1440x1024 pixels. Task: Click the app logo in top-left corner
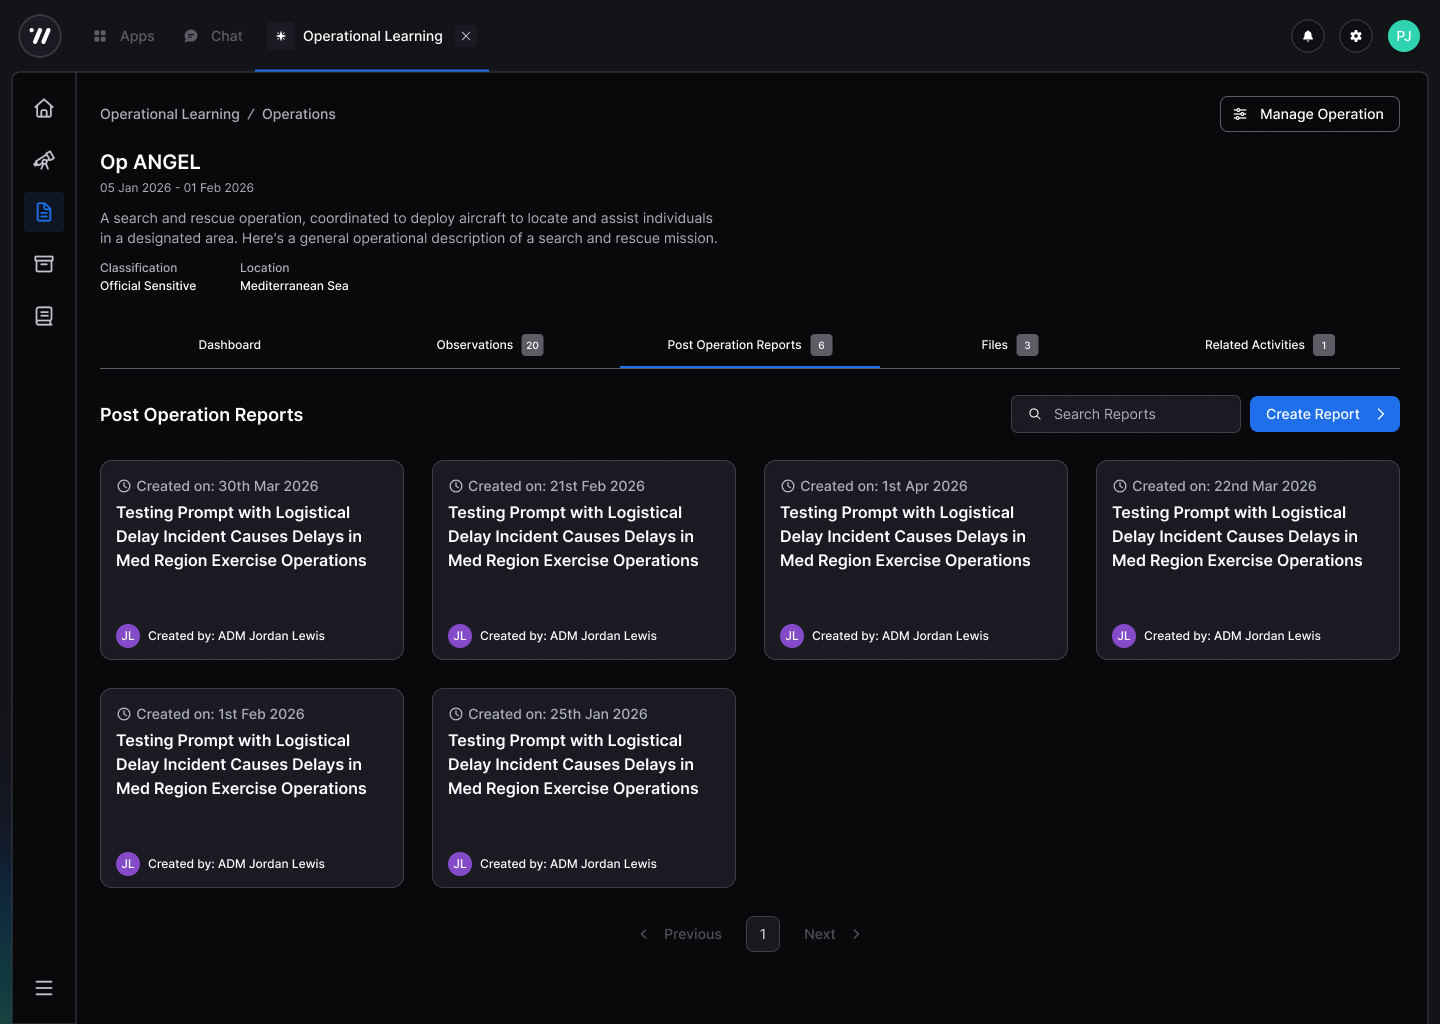point(40,36)
